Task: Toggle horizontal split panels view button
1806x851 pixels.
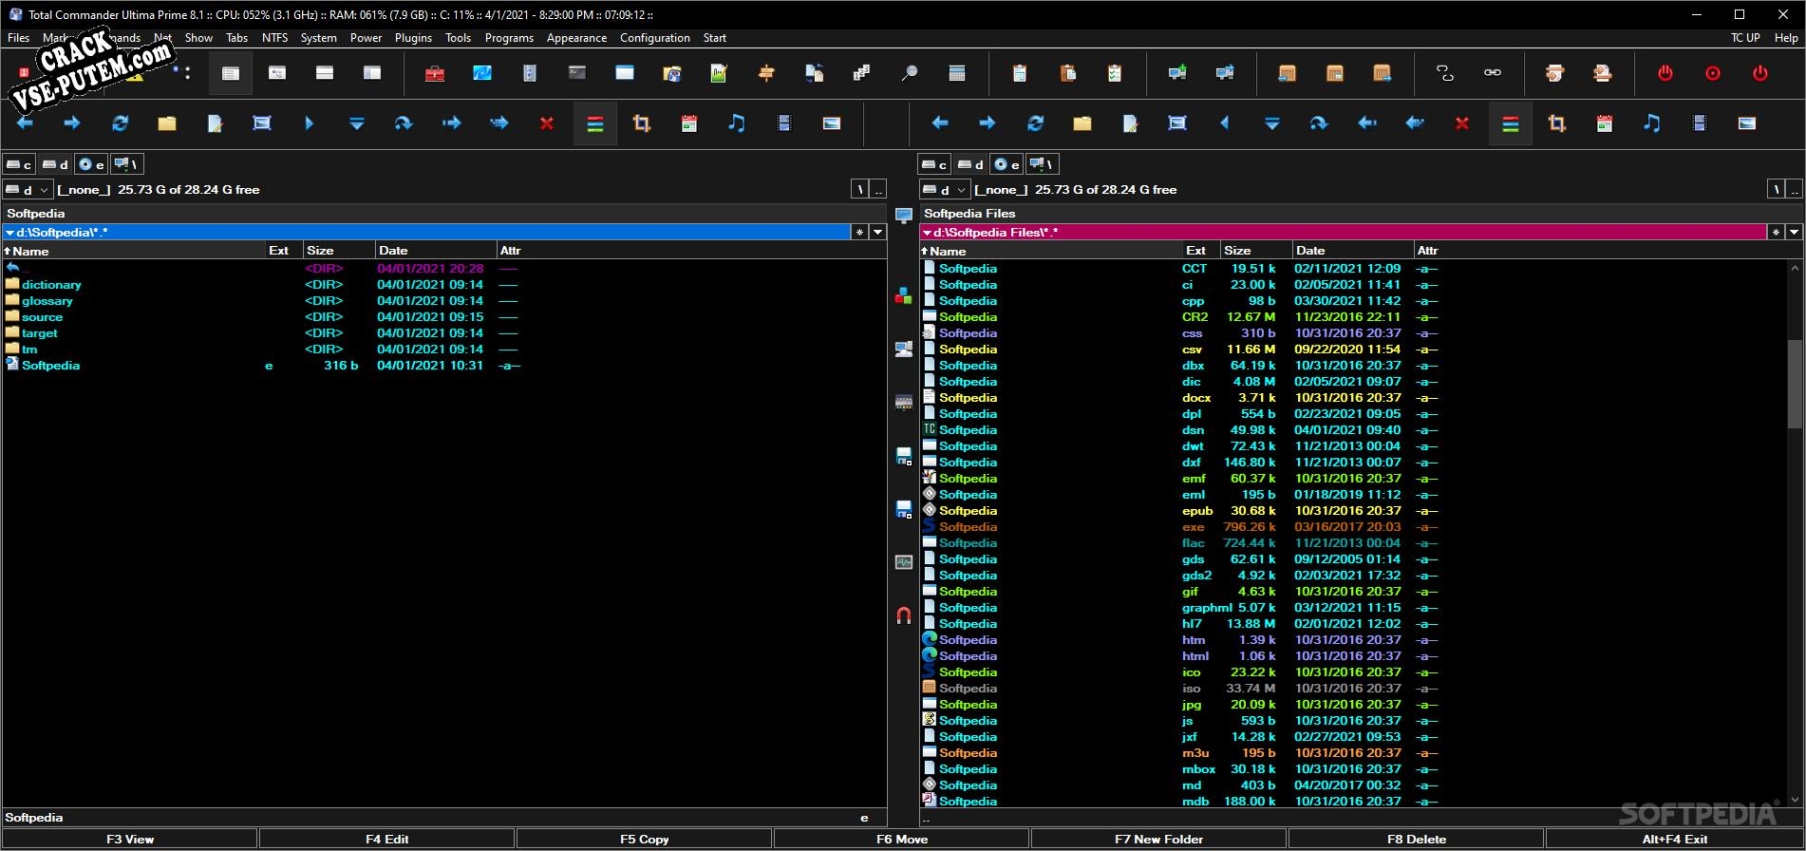Action: click(325, 73)
